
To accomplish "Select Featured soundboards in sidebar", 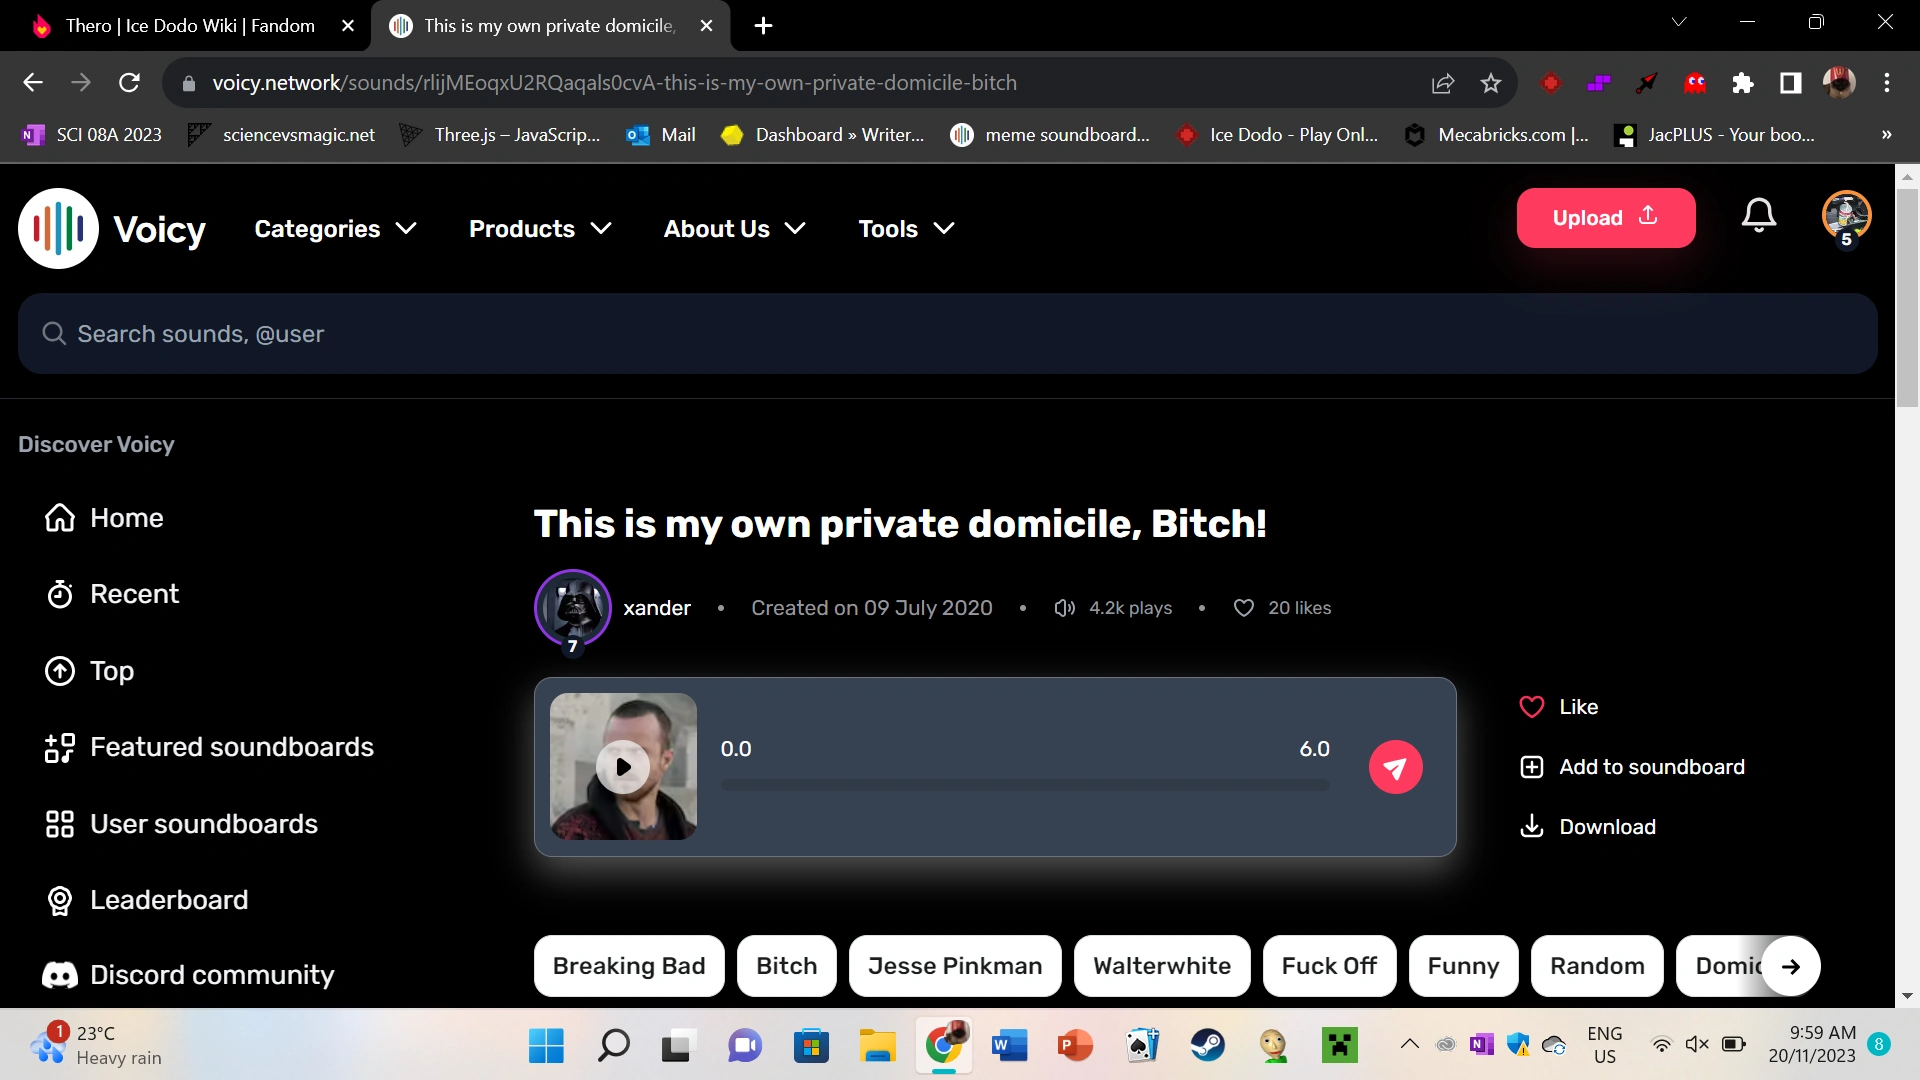I will pyautogui.click(x=231, y=747).
